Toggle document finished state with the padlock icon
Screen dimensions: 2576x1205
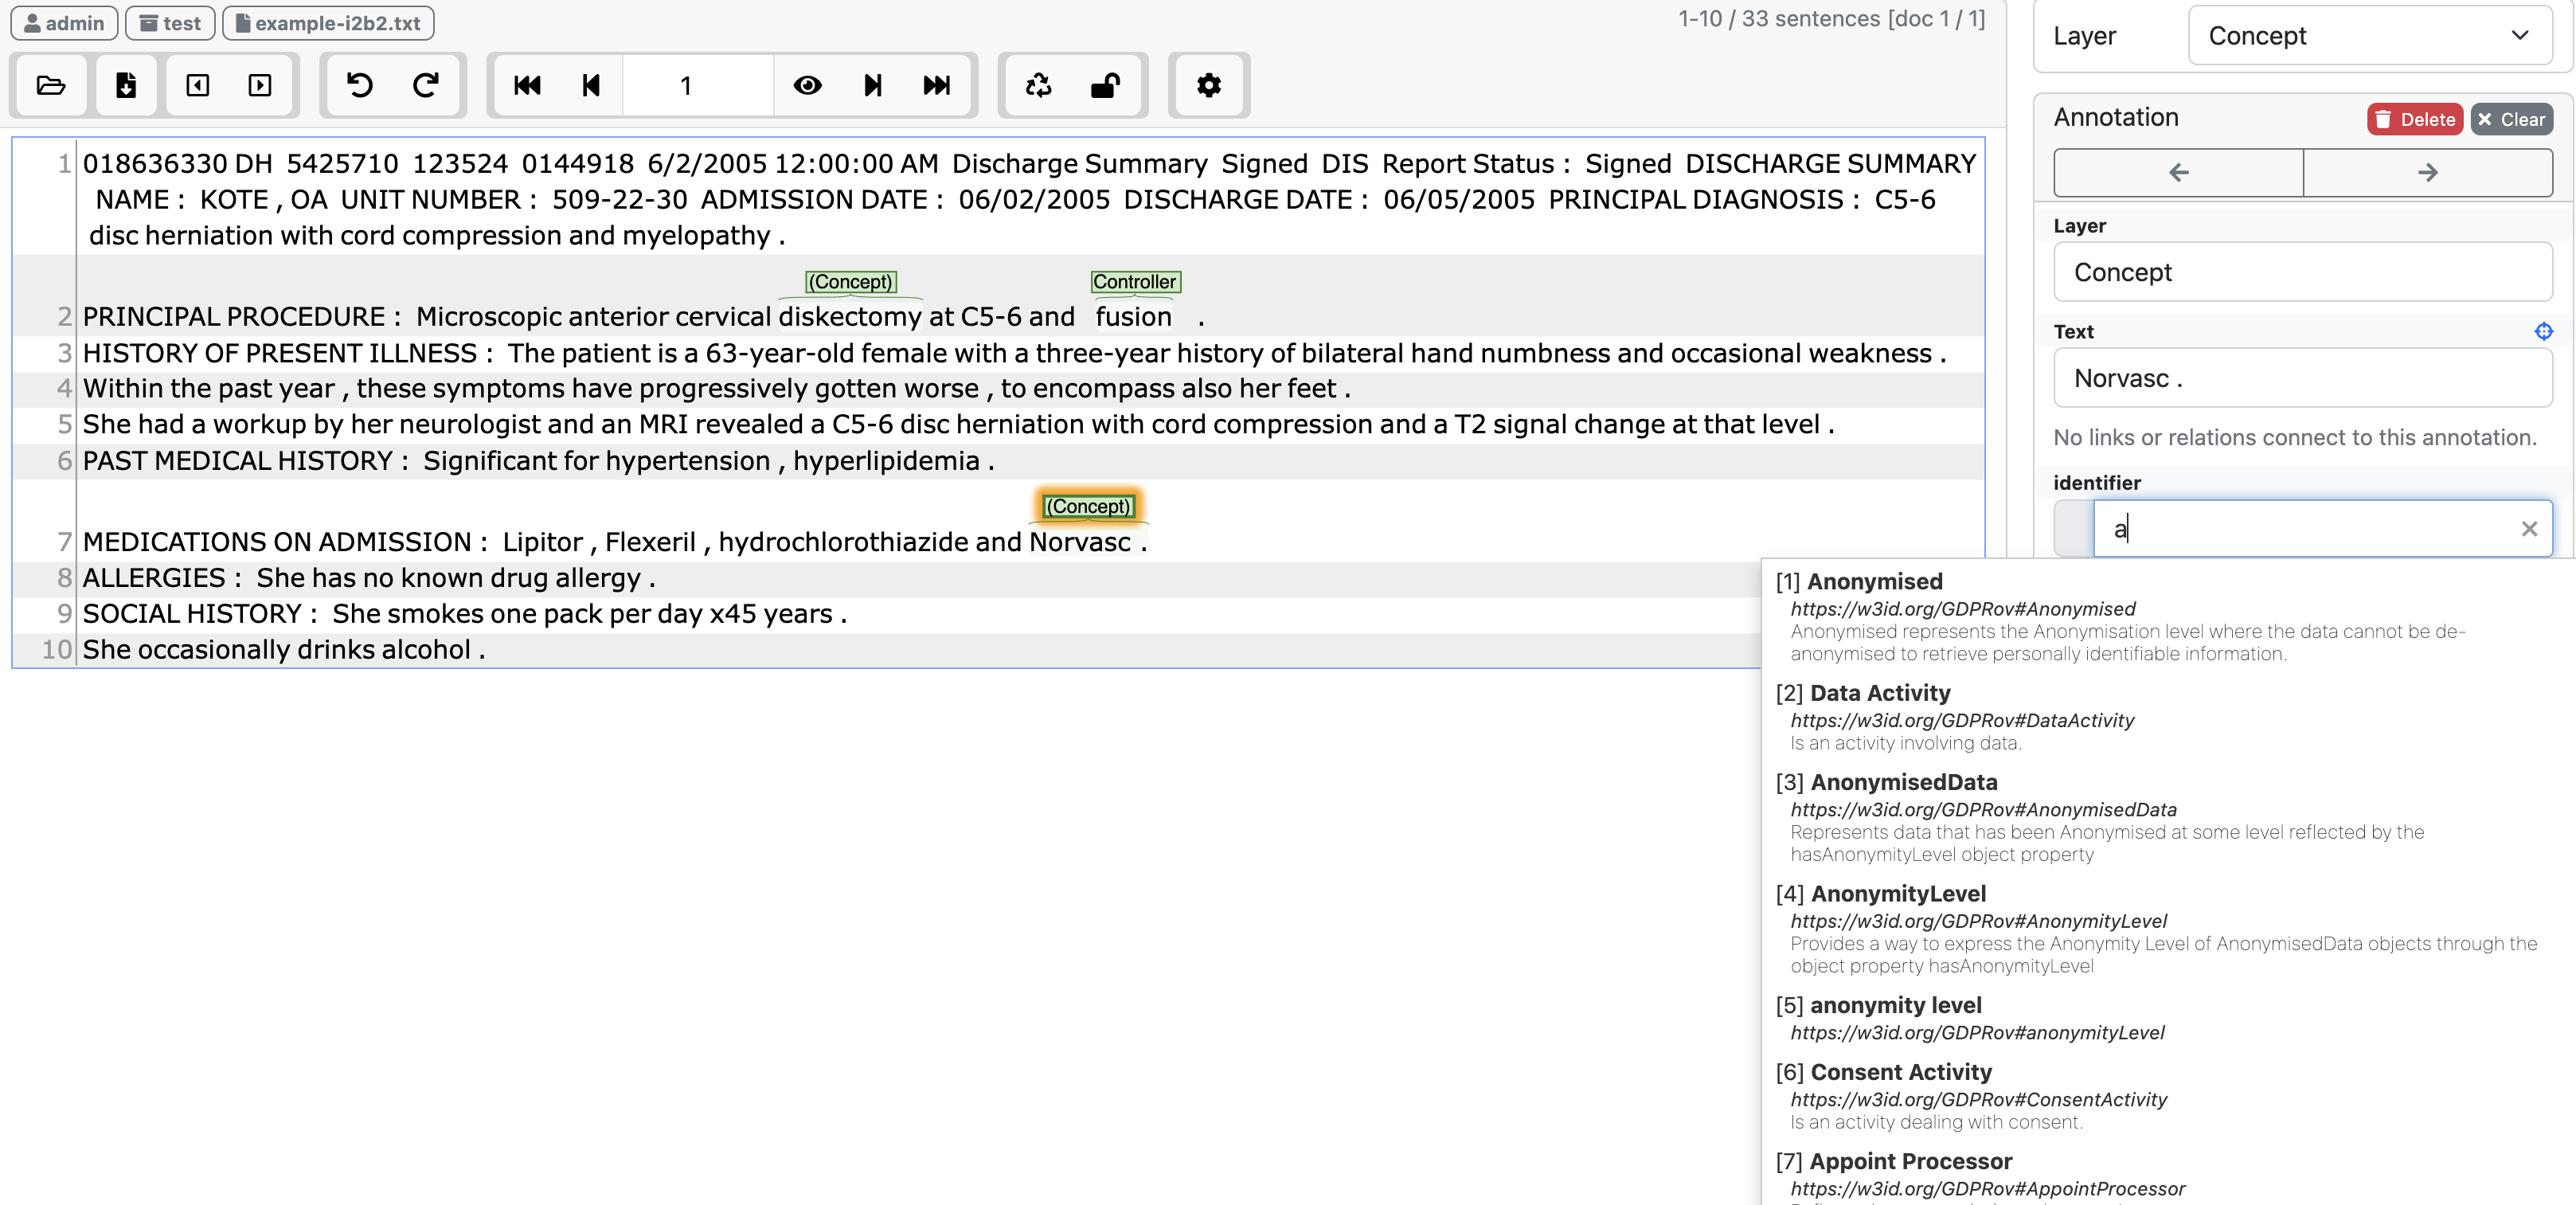tap(1104, 86)
